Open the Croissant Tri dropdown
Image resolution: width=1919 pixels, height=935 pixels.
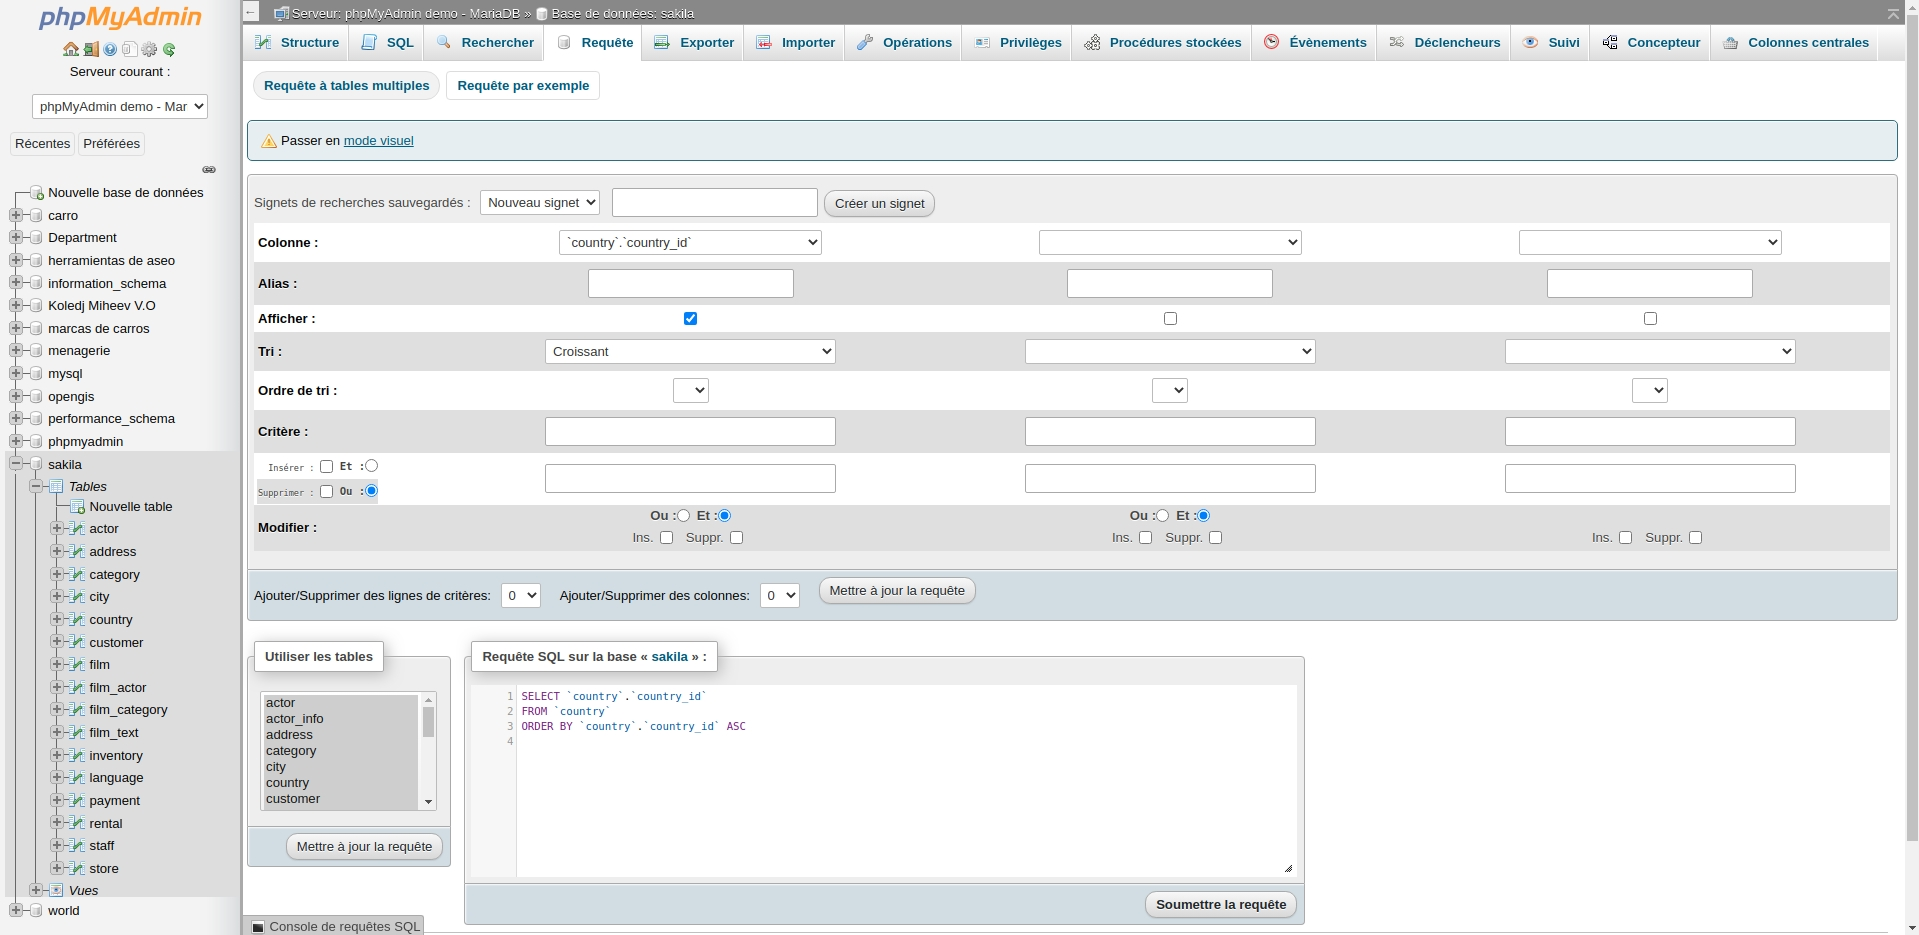pyautogui.click(x=690, y=351)
